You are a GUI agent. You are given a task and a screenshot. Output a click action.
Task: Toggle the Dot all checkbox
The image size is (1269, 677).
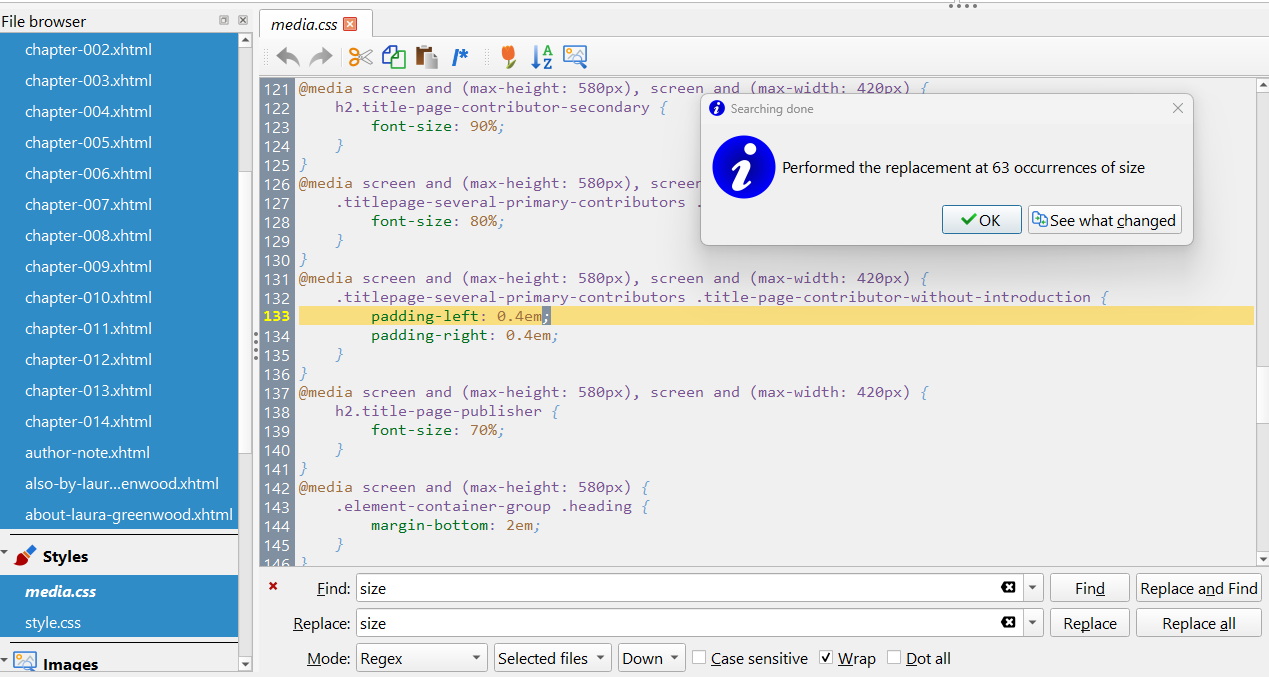(x=894, y=658)
